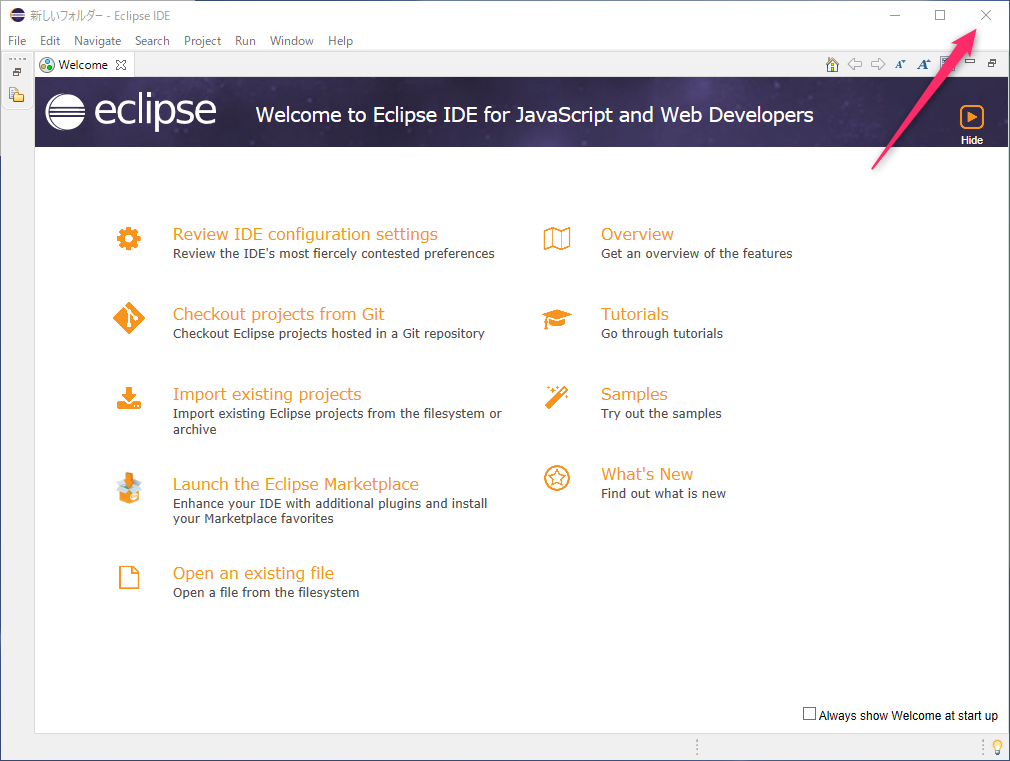Screen dimensions: 1010x761
Task: Click the dotted status bar handle near lightbulb
Action: (983, 747)
